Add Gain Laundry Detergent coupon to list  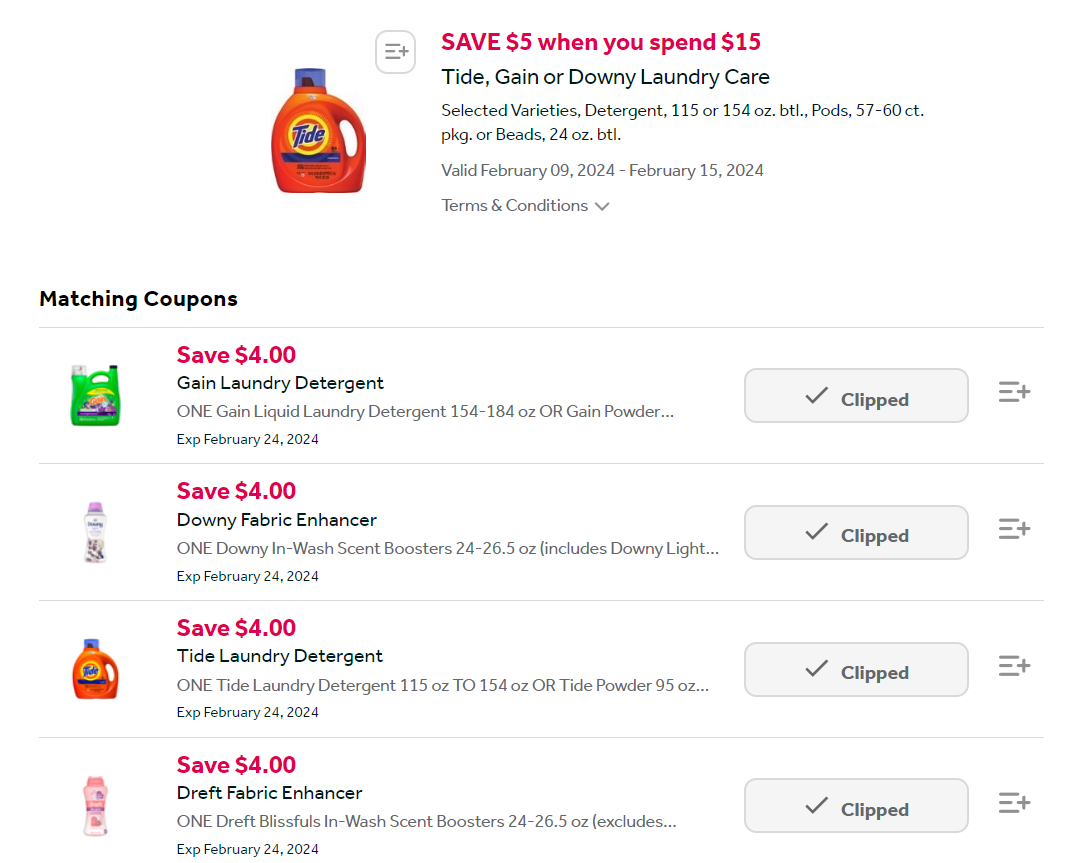[x=1014, y=392]
